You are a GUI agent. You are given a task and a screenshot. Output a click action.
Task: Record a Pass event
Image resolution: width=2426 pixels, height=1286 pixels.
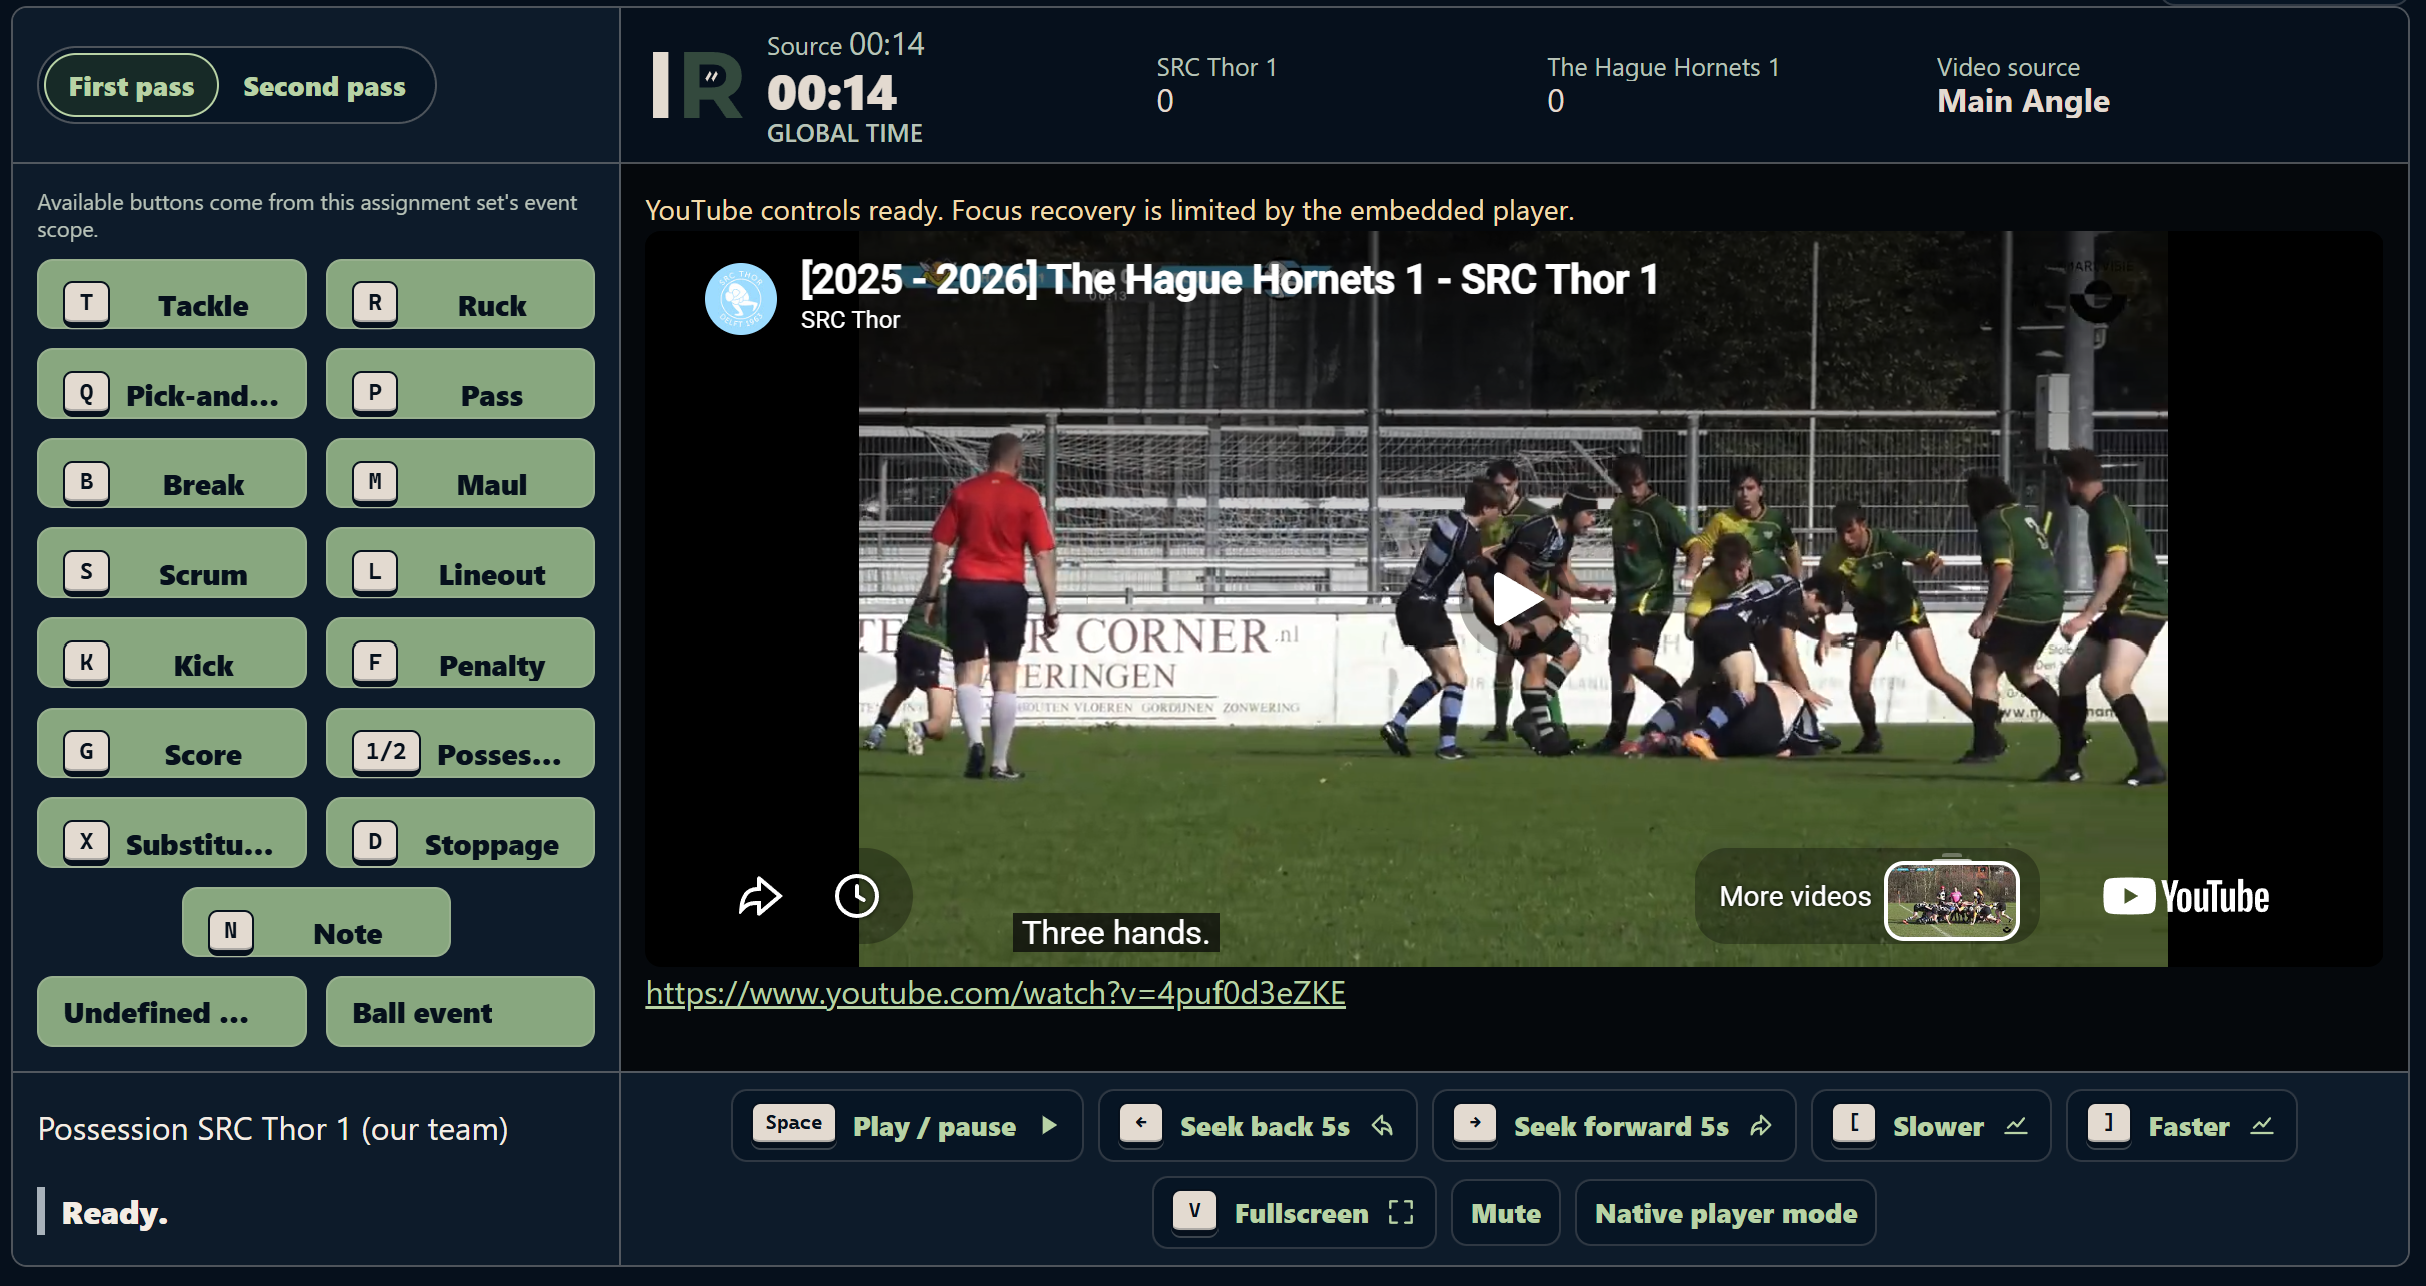460,385
